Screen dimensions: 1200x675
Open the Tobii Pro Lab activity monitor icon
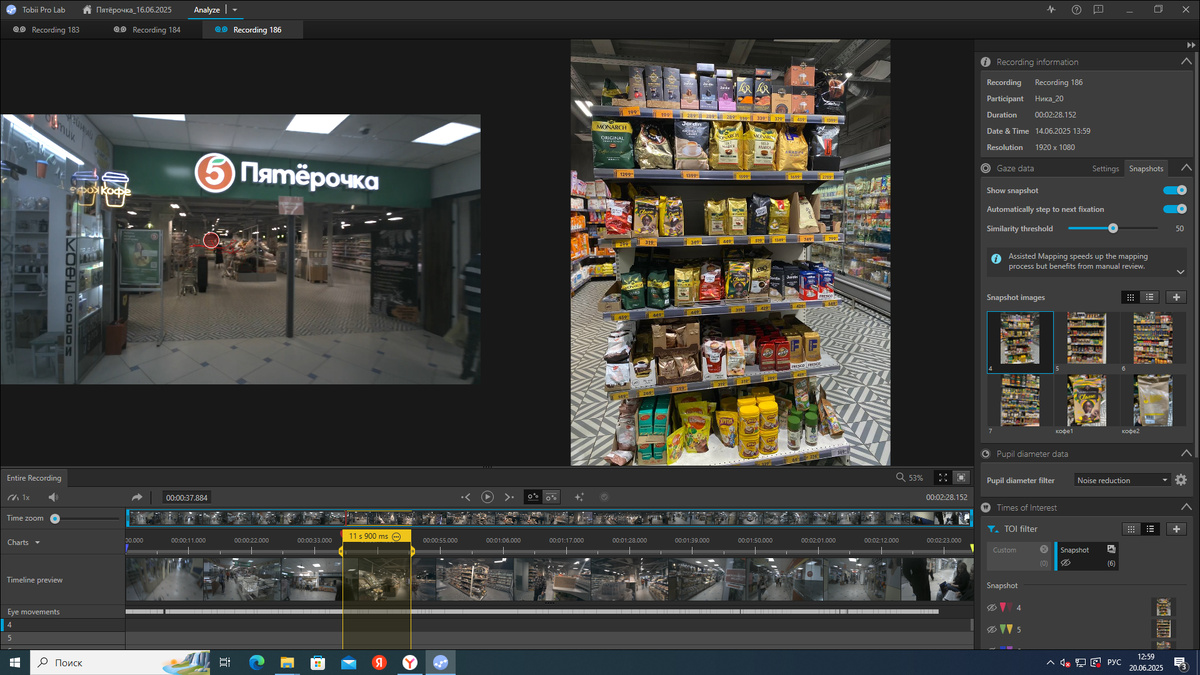coord(1051,9)
